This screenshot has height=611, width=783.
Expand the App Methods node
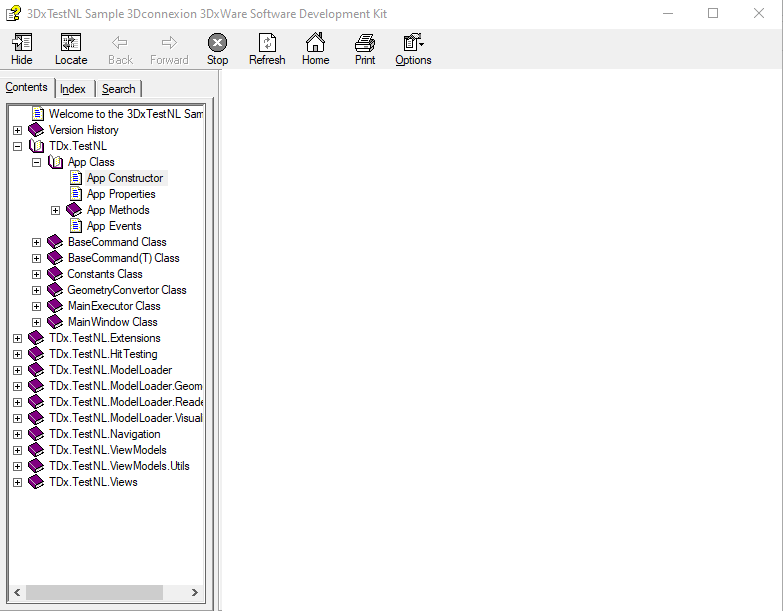click(55, 210)
